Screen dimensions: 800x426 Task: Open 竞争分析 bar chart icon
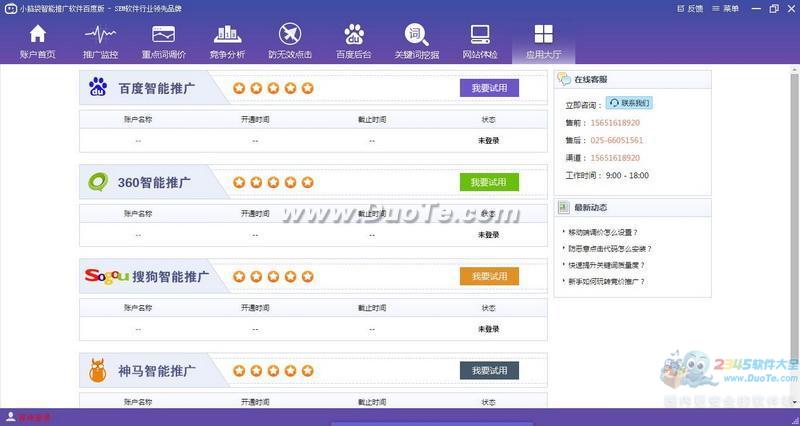point(227,35)
